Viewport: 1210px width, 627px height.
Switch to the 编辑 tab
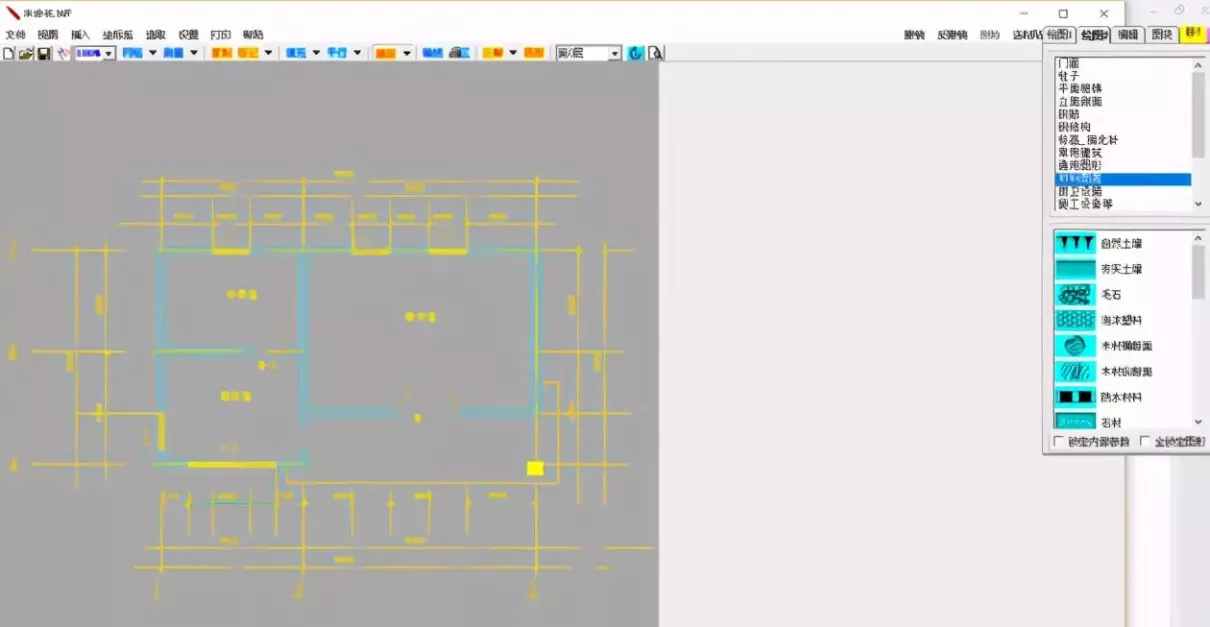point(1128,35)
